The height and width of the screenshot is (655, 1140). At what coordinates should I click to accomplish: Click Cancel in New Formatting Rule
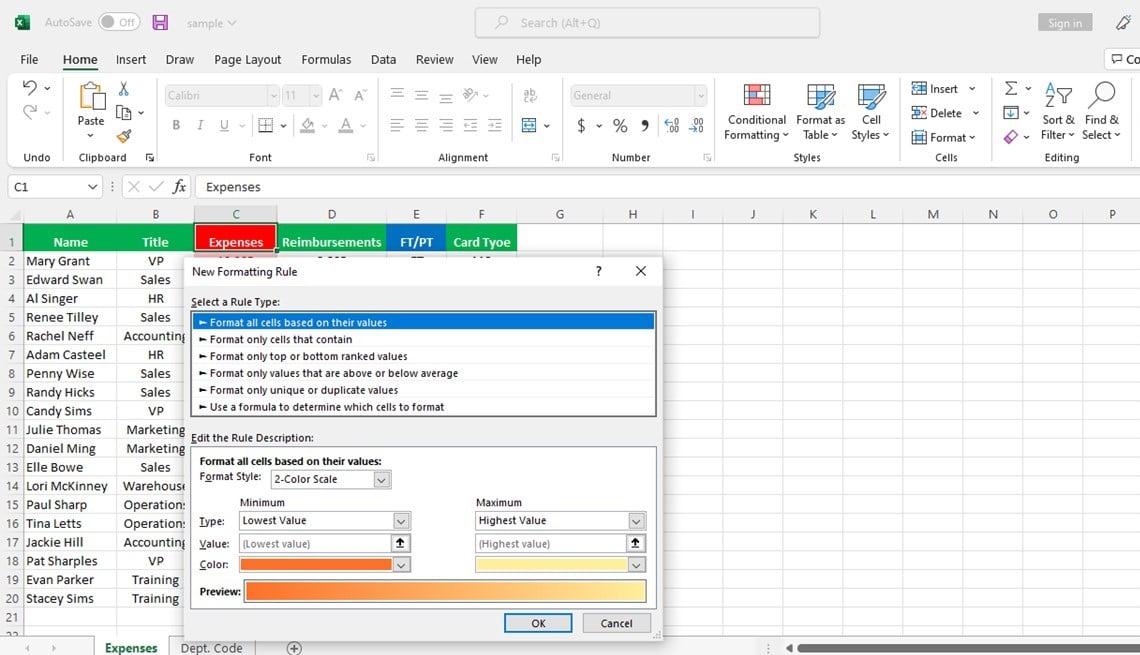coord(617,623)
